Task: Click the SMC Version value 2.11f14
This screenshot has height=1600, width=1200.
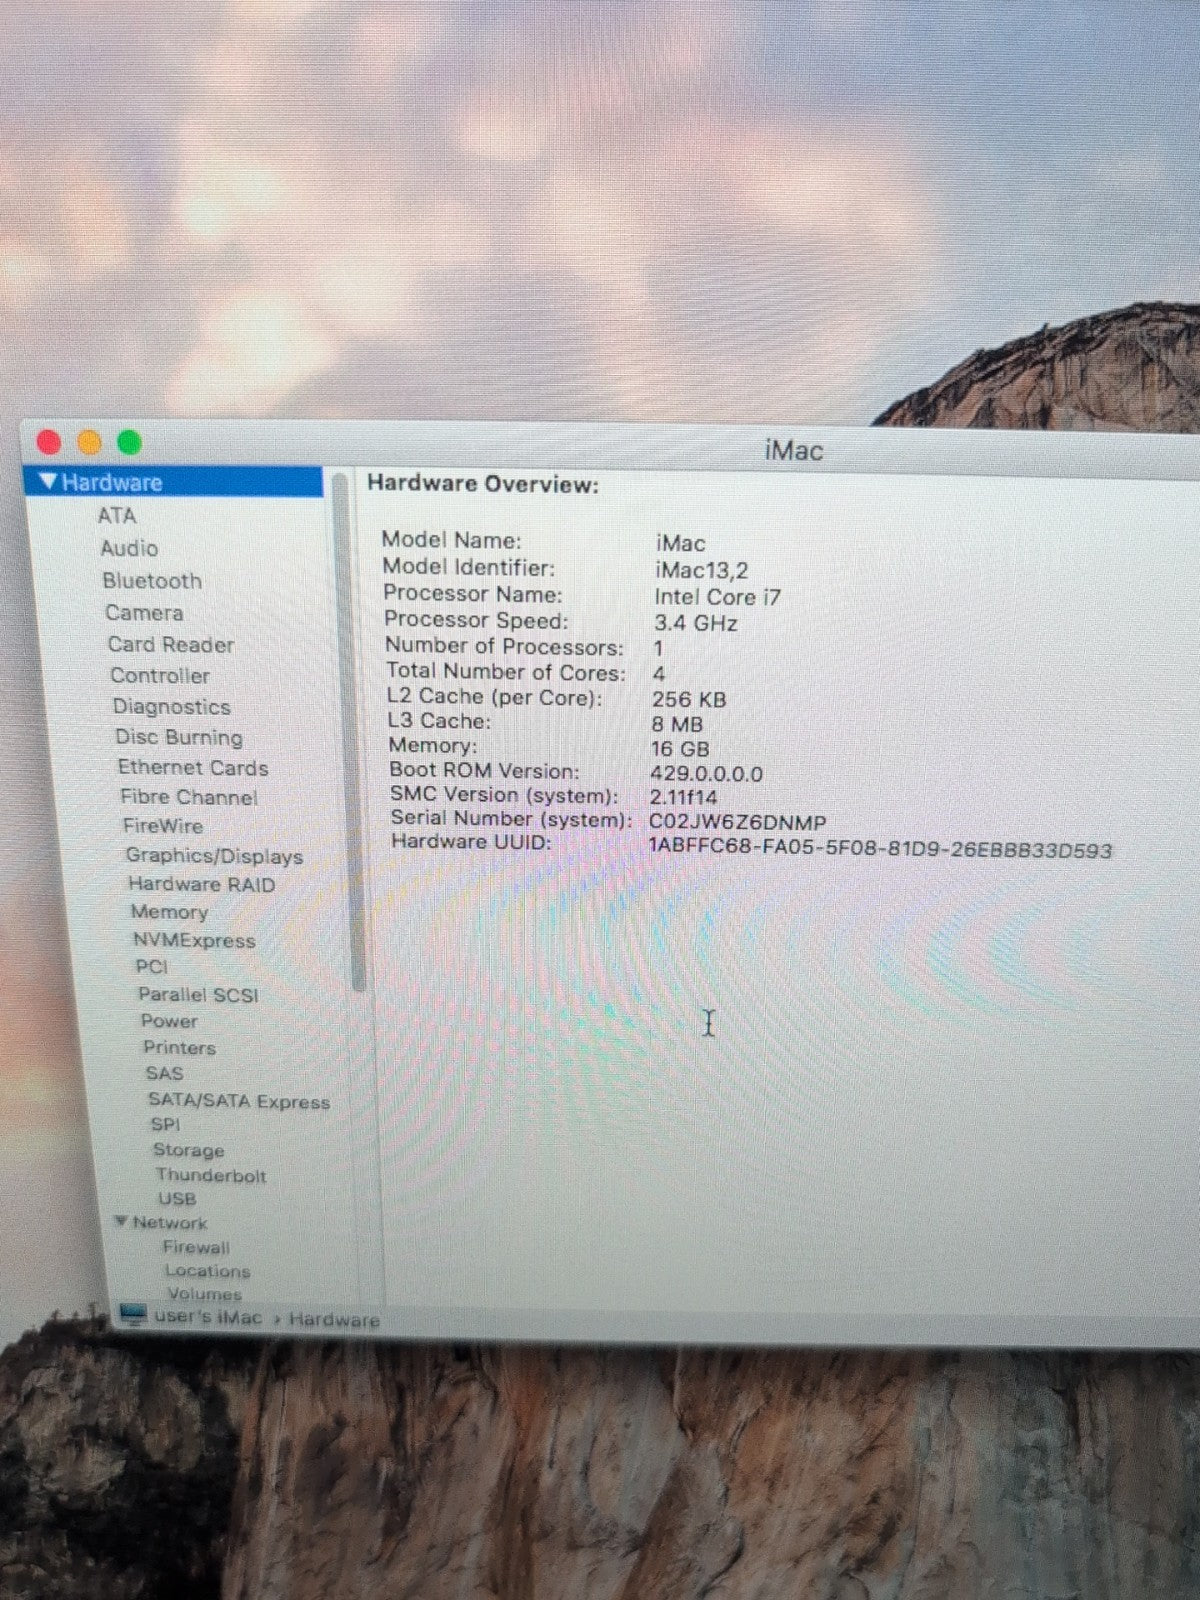Action: [x=683, y=798]
